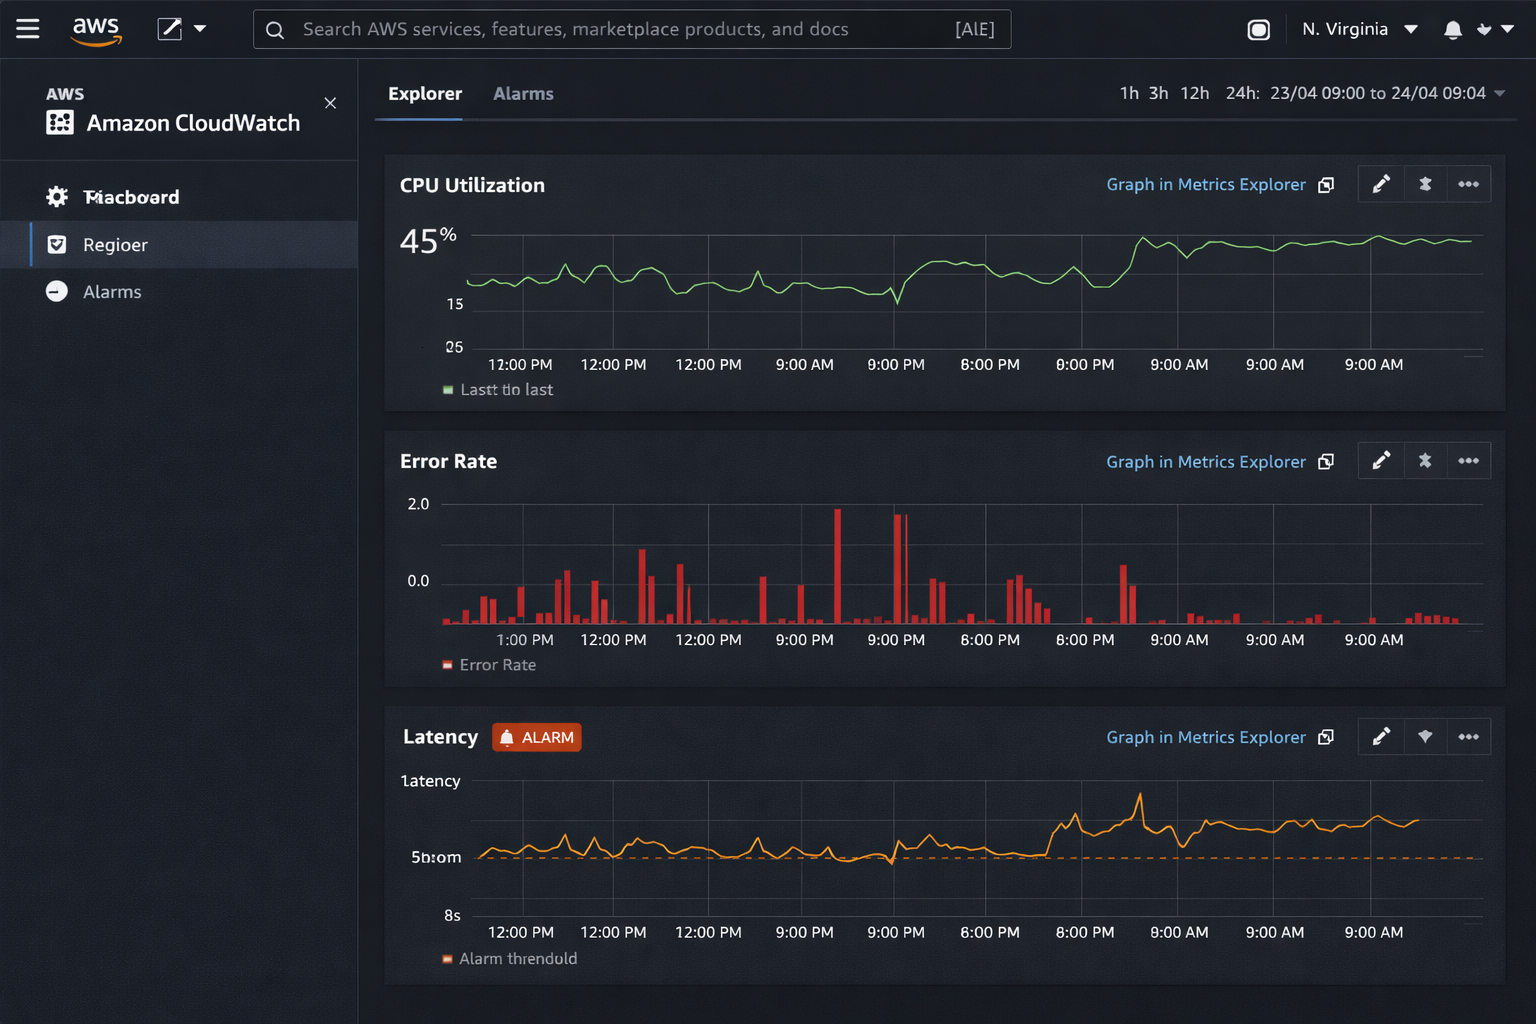Open the Latency widget more options menu
1536x1024 pixels.
(1468, 737)
